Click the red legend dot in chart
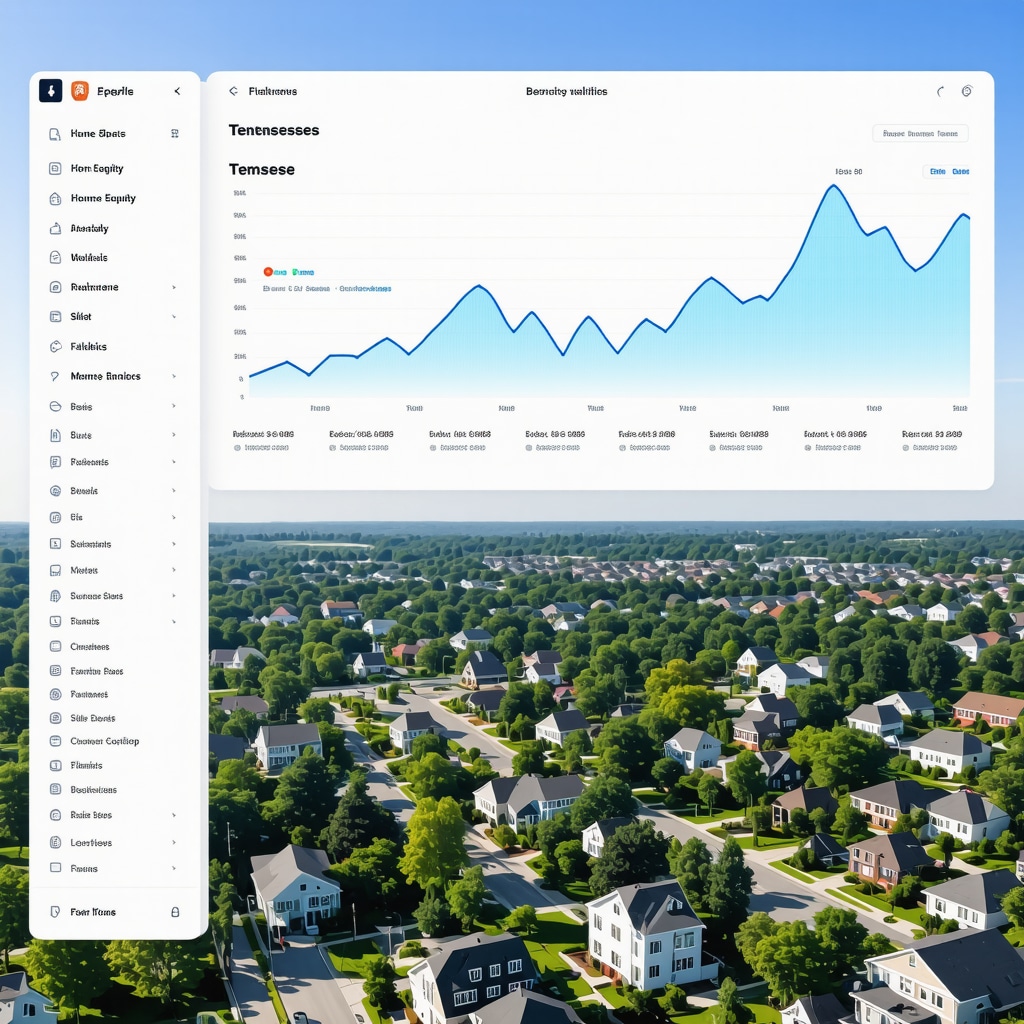Viewport: 1024px width, 1024px height. click(x=268, y=272)
